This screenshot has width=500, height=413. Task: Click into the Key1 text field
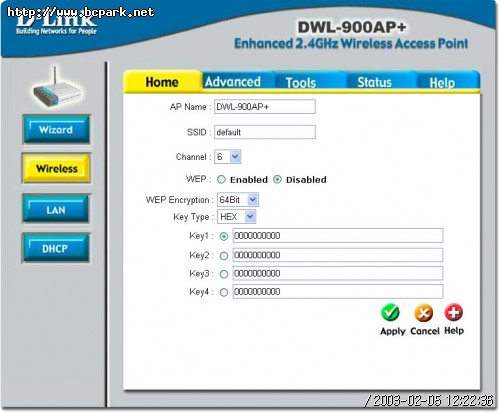coord(338,236)
